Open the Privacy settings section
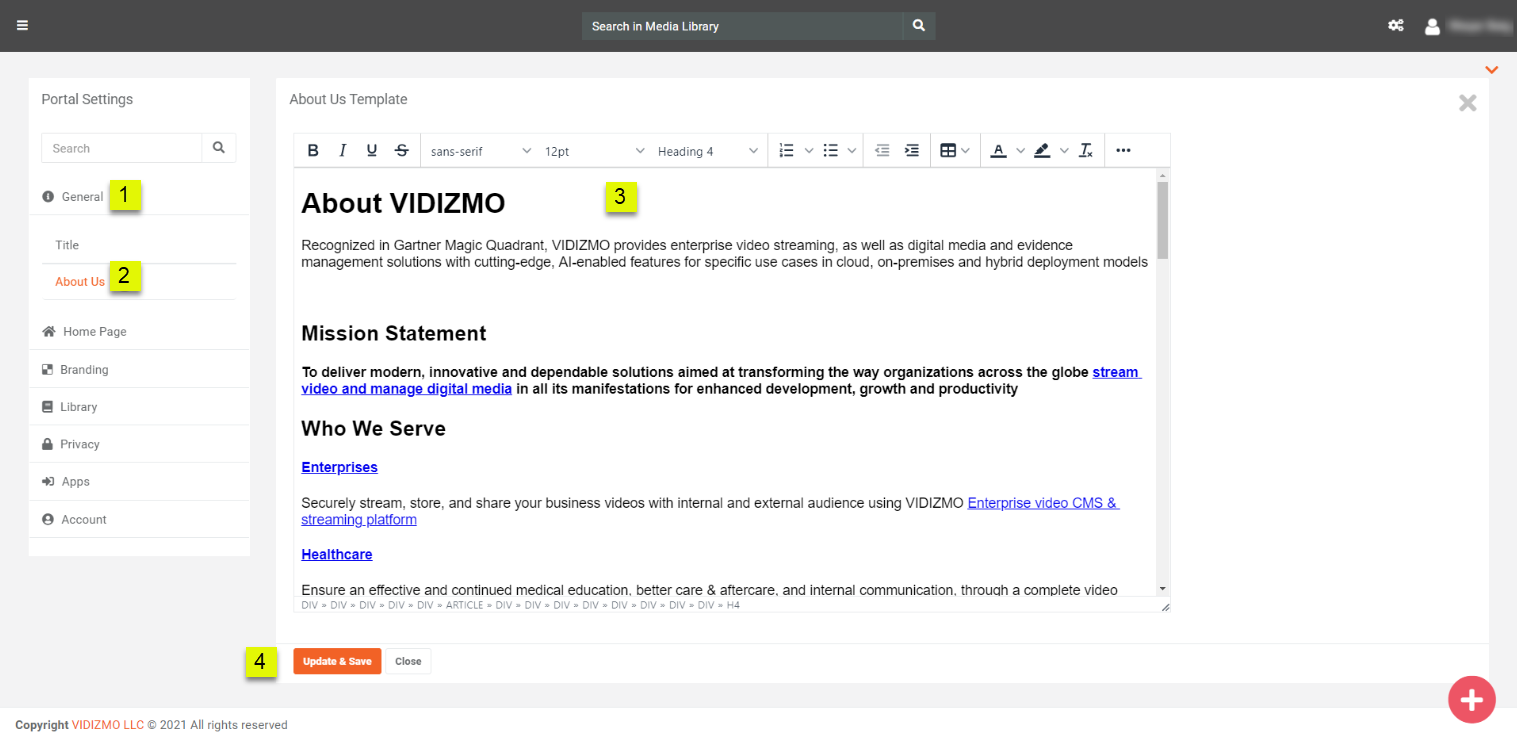 point(79,444)
